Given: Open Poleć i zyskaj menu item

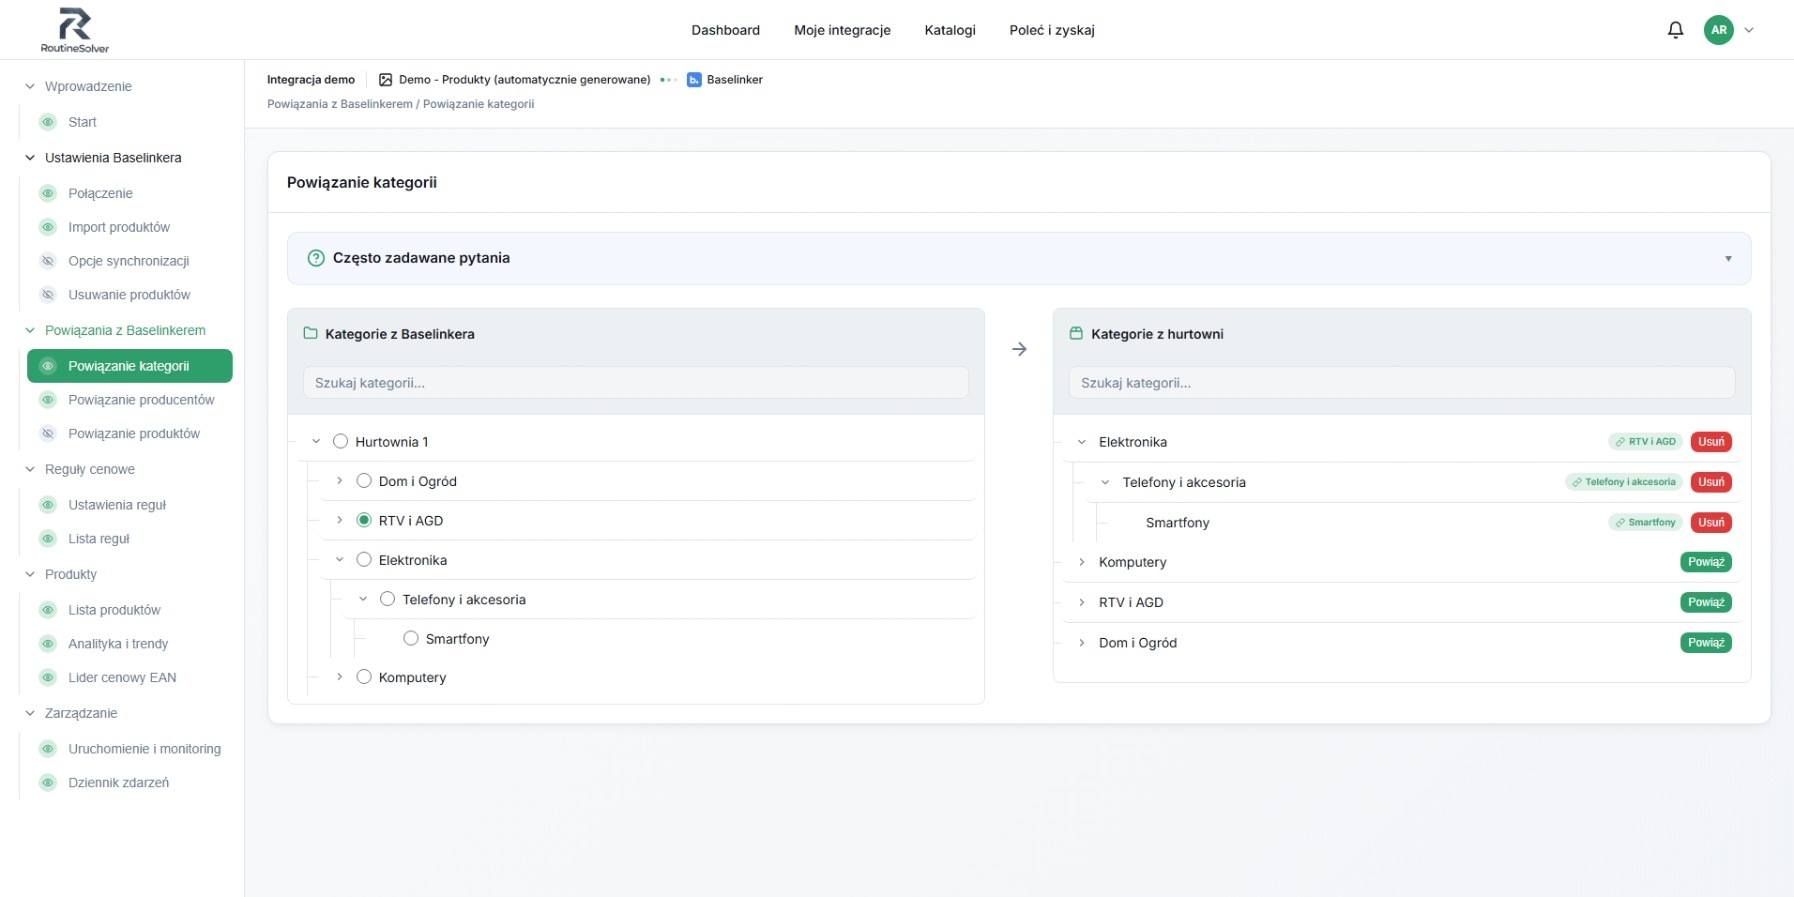Looking at the screenshot, I should coord(1052,30).
